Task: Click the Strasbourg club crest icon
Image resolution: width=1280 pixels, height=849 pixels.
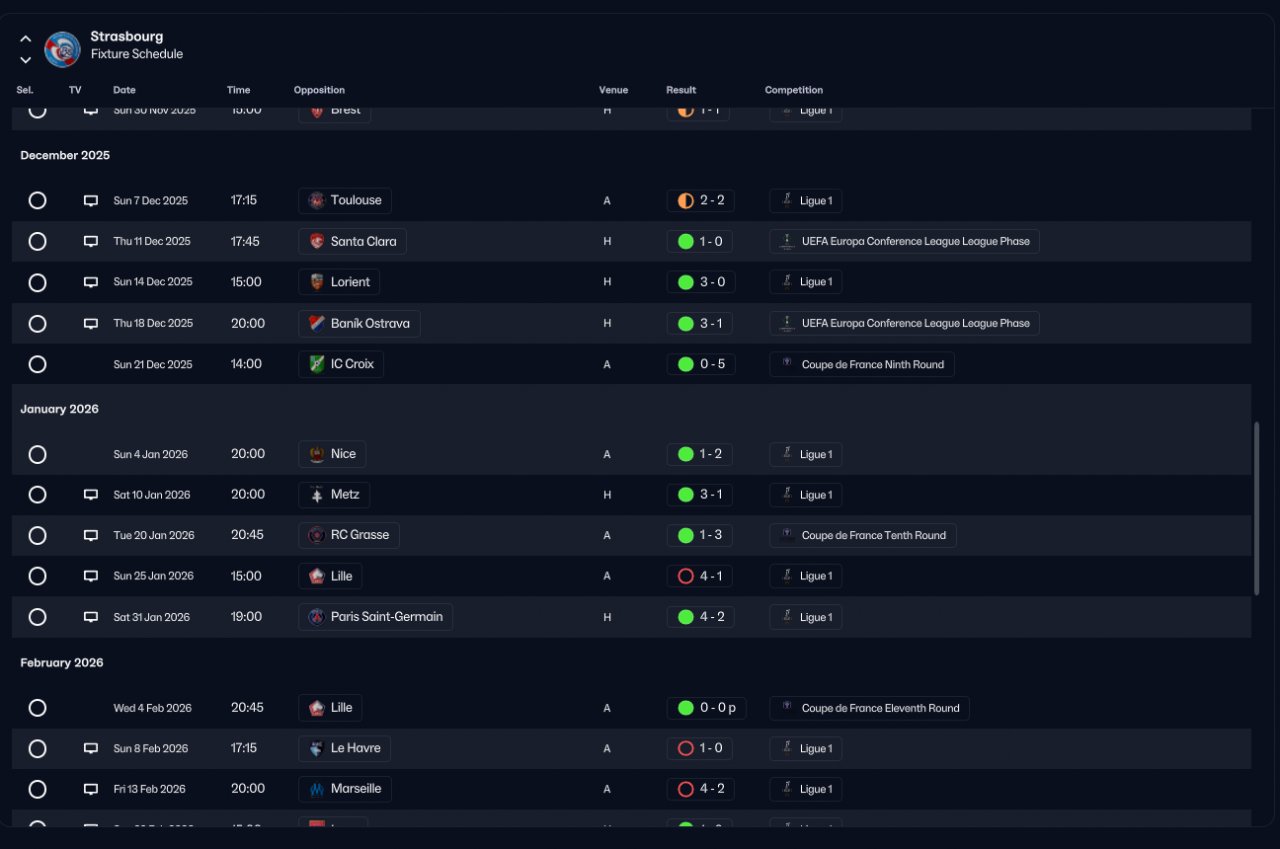Action: [62, 49]
